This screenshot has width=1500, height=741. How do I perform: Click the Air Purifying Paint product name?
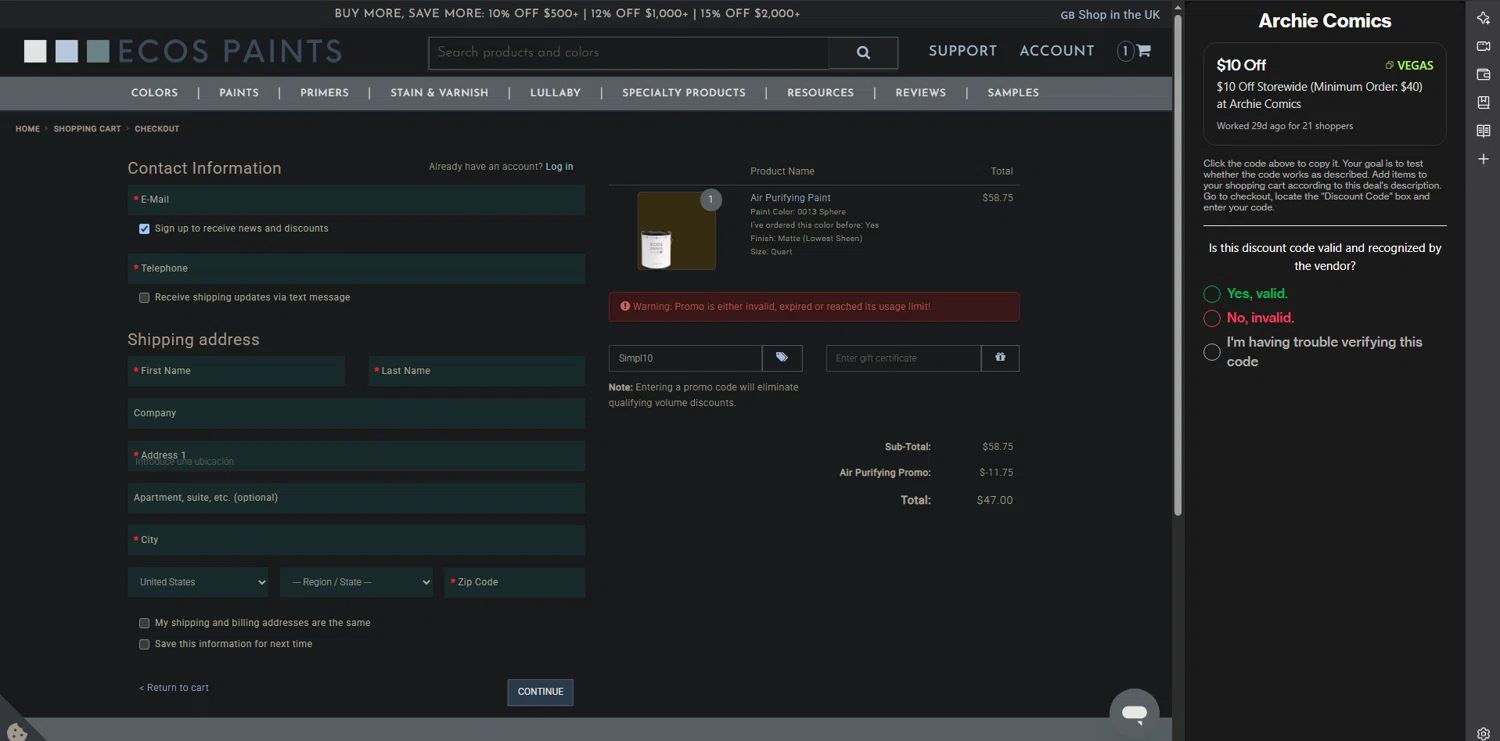coord(790,198)
